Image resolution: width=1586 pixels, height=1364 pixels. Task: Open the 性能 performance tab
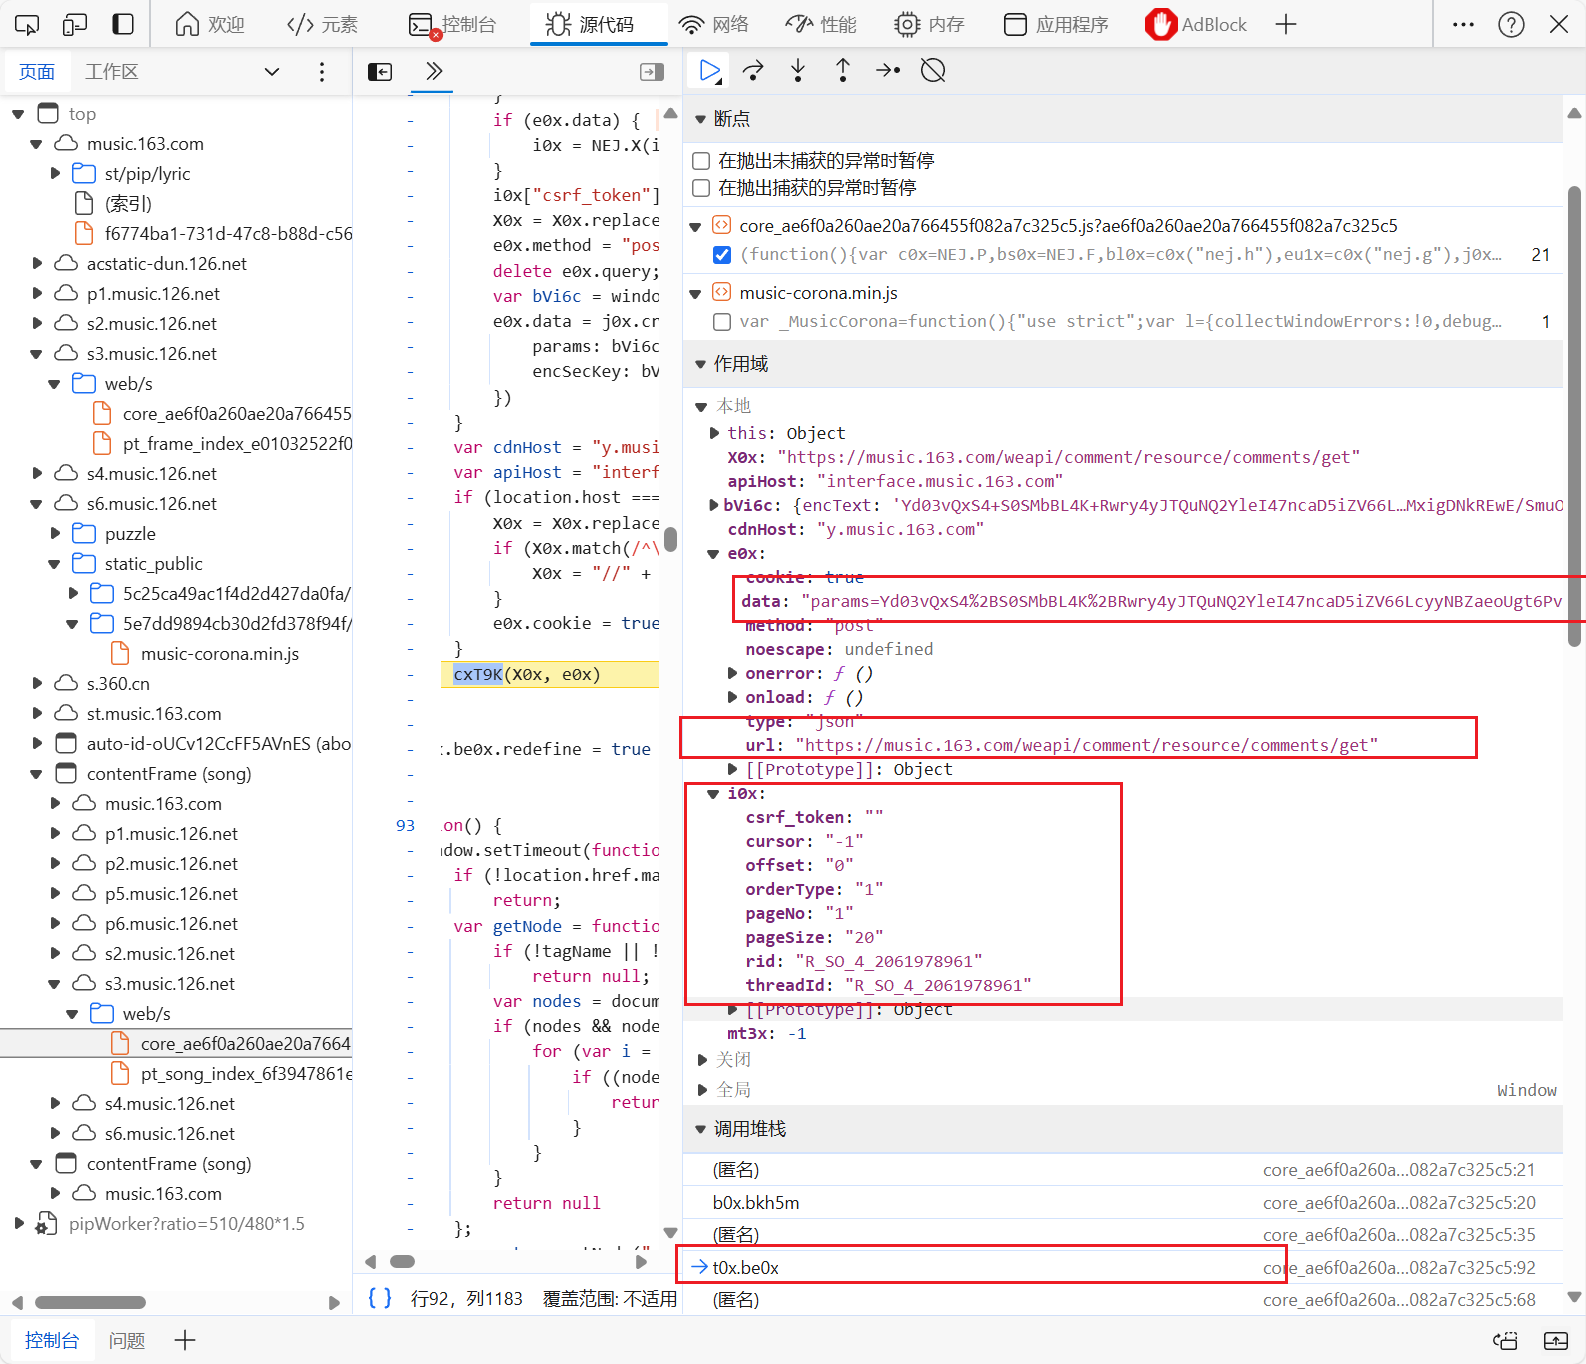pyautogui.click(x=821, y=24)
